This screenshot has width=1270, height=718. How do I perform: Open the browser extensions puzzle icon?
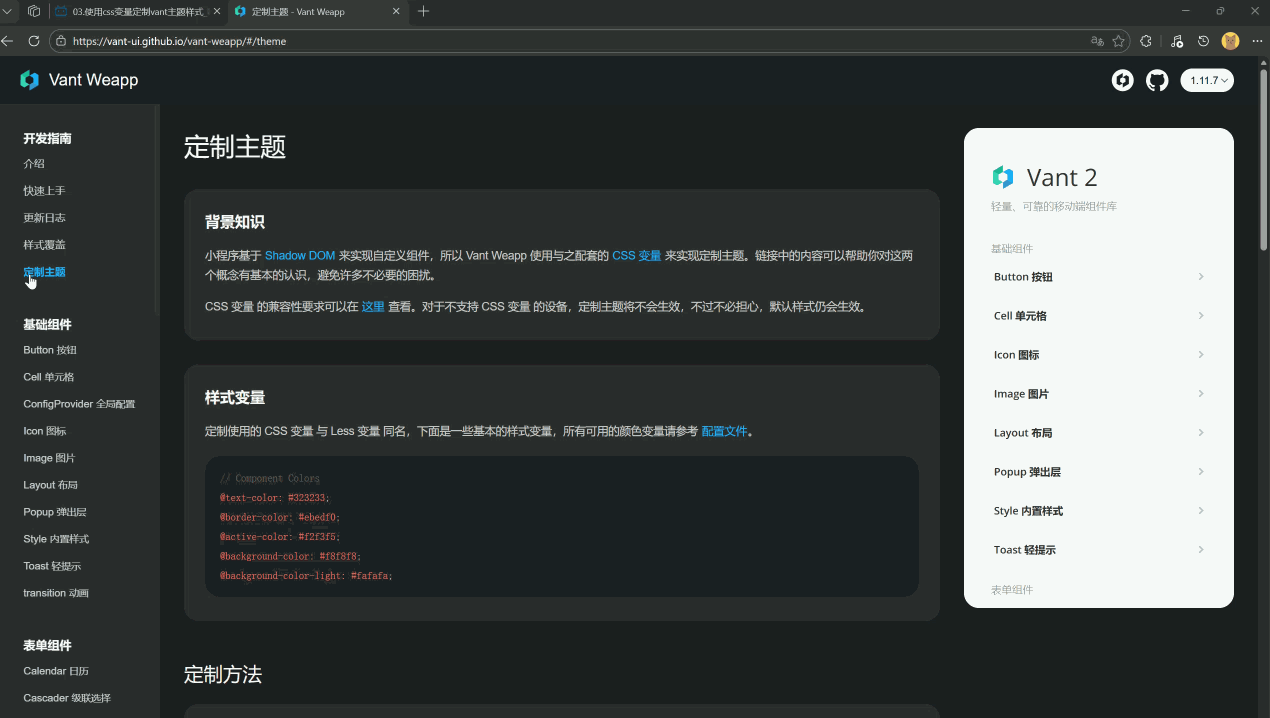pos(1146,41)
